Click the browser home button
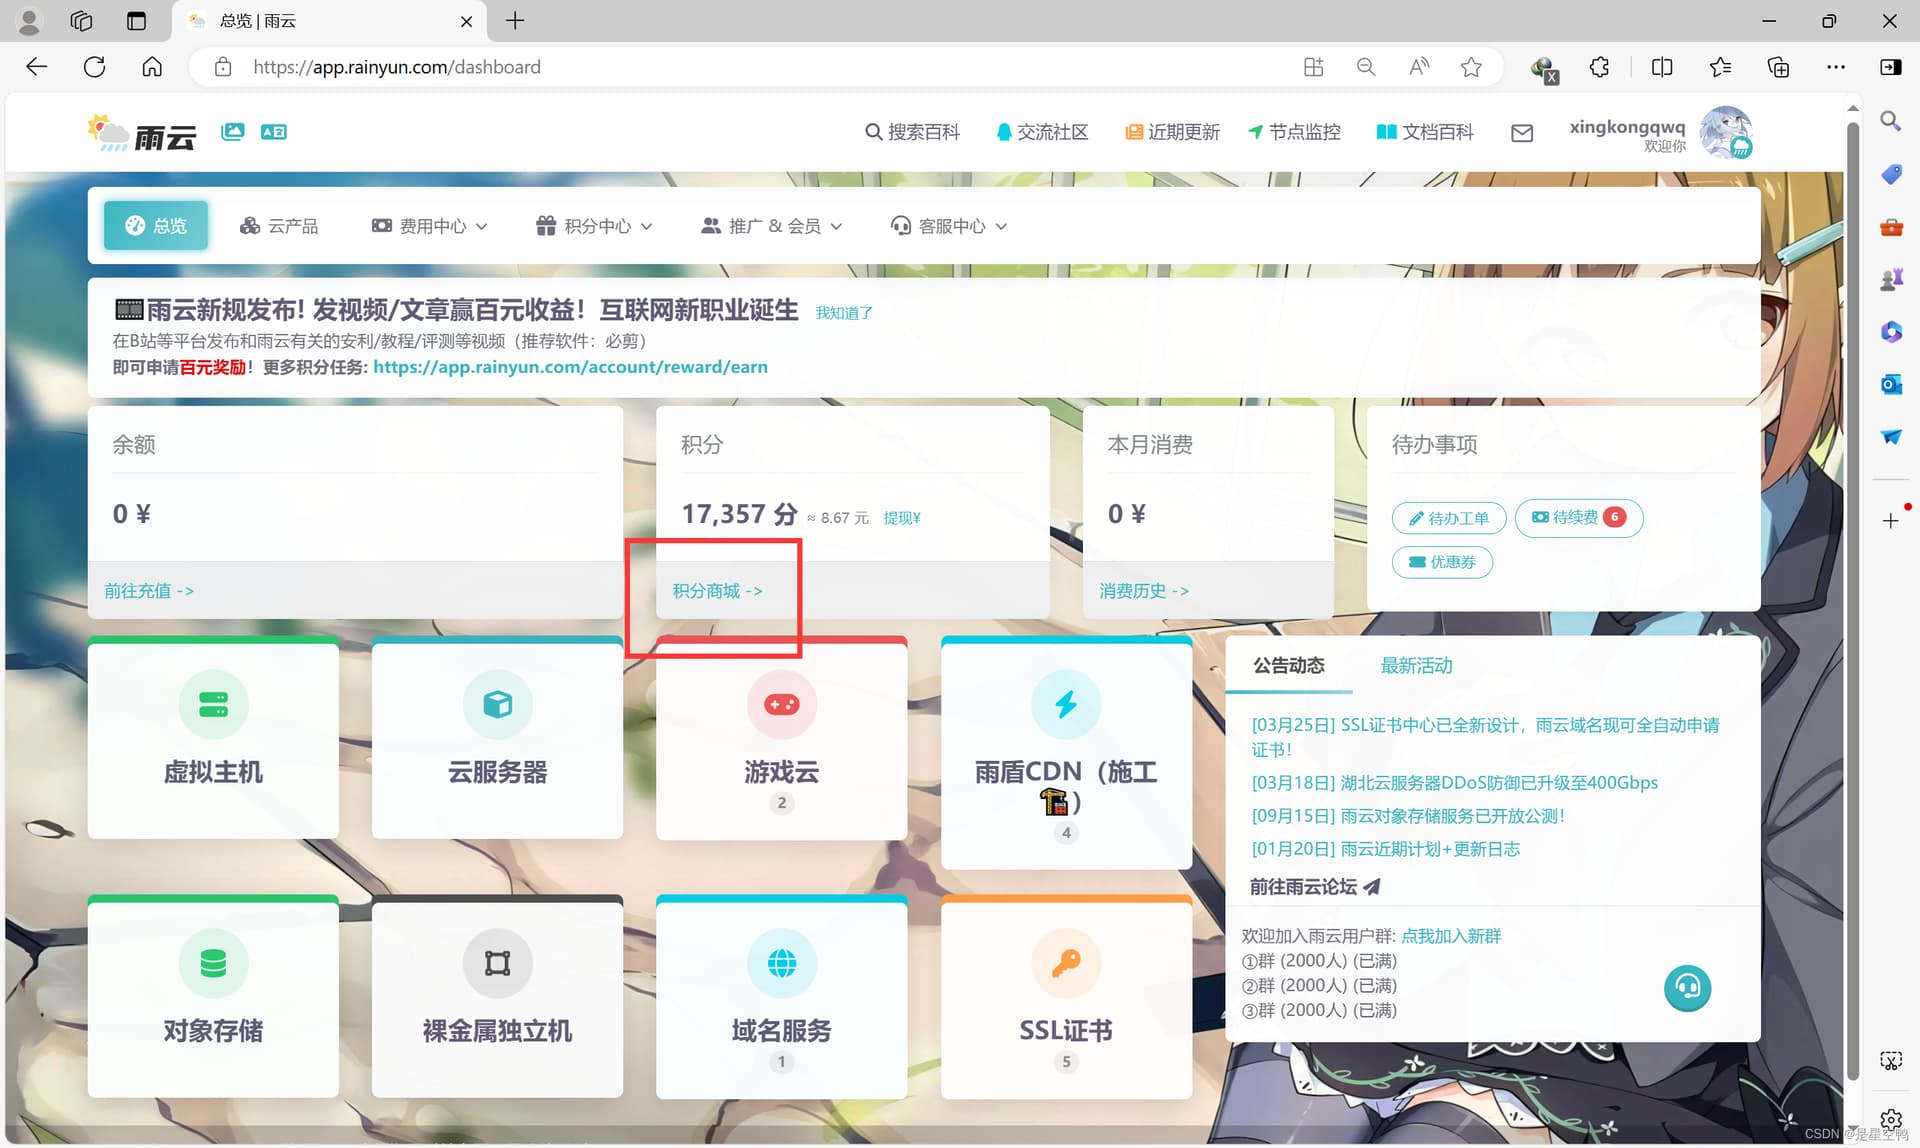This screenshot has height=1148, width=1920. pyautogui.click(x=152, y=67)
